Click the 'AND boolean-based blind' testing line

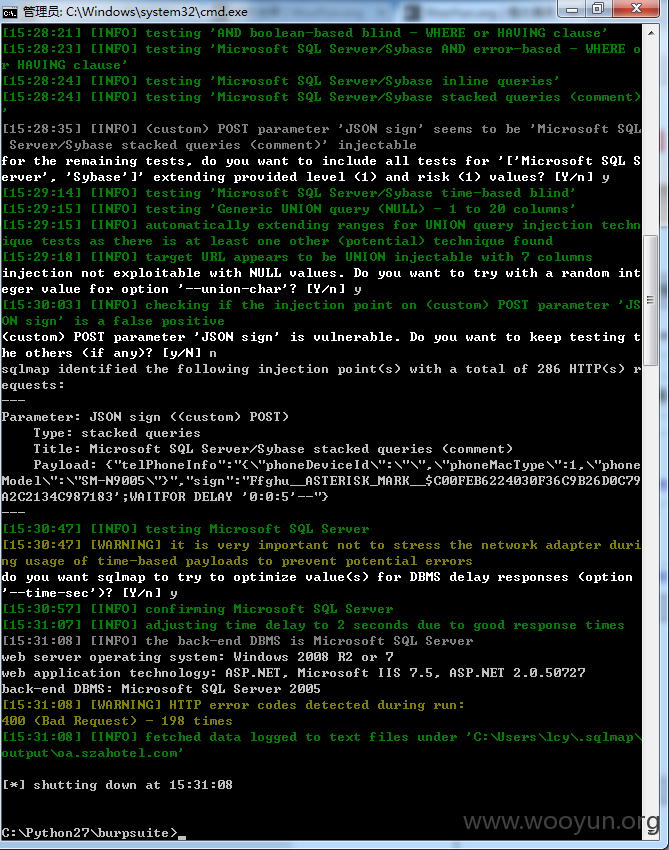[x=305, y=33]
